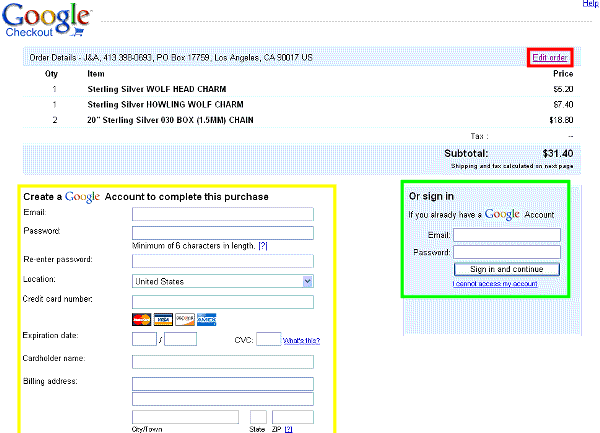
Task: Click the Sign in and continue button
Action: point(507,269)
